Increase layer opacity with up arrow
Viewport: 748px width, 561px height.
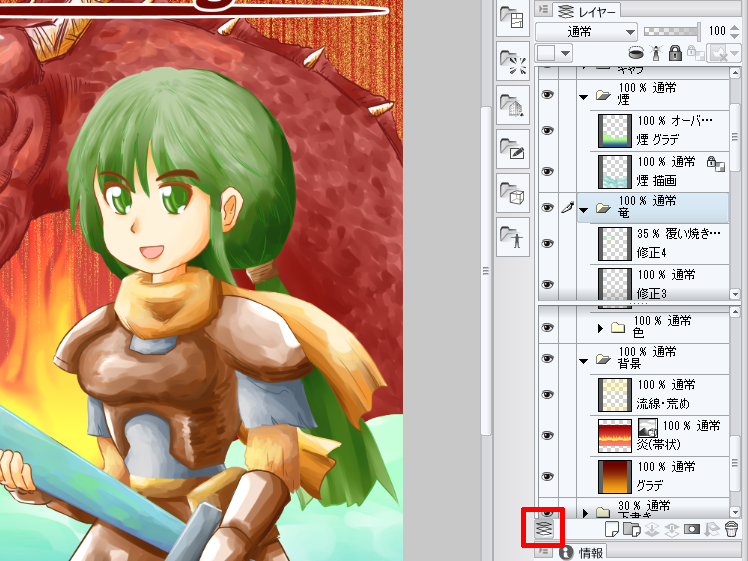tap(735, 27)
